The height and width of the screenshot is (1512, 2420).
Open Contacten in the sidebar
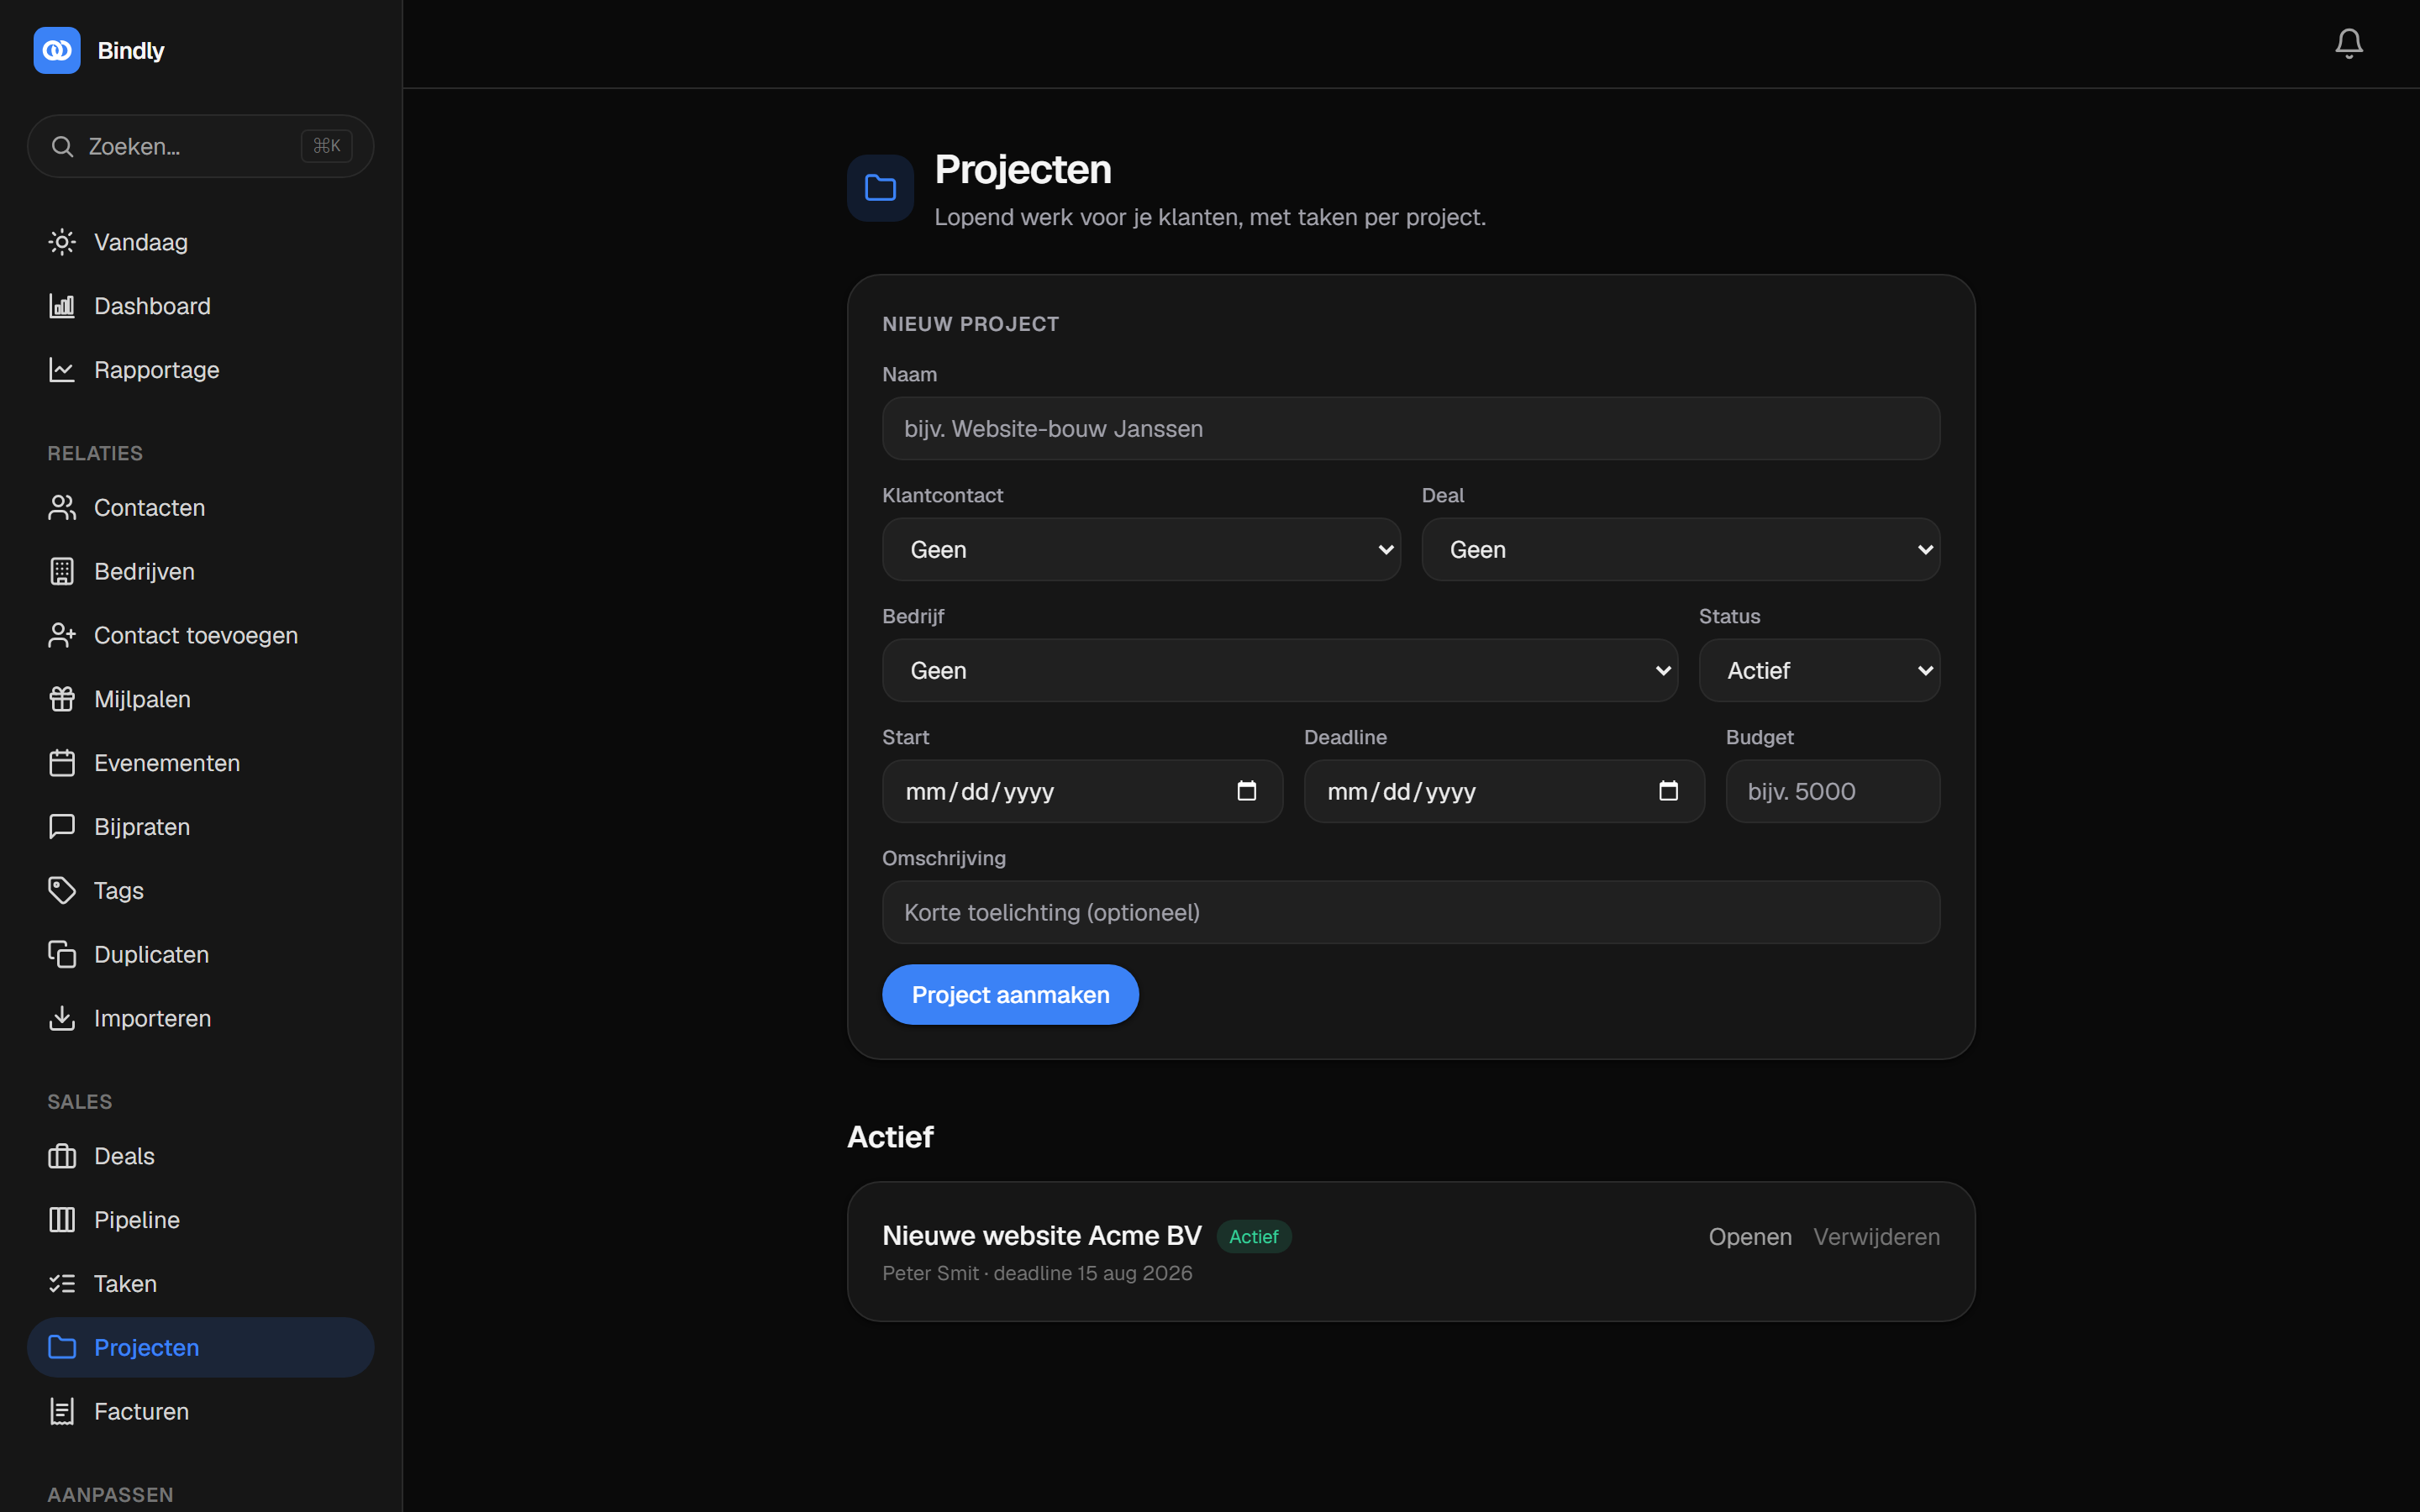[x=200, y=508]
